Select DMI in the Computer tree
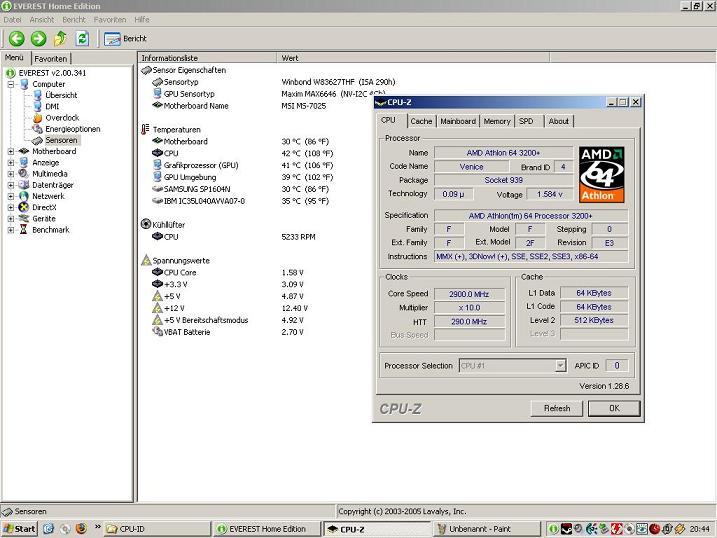This screenshot has height=538, width=717. click(x=52, y=107)
